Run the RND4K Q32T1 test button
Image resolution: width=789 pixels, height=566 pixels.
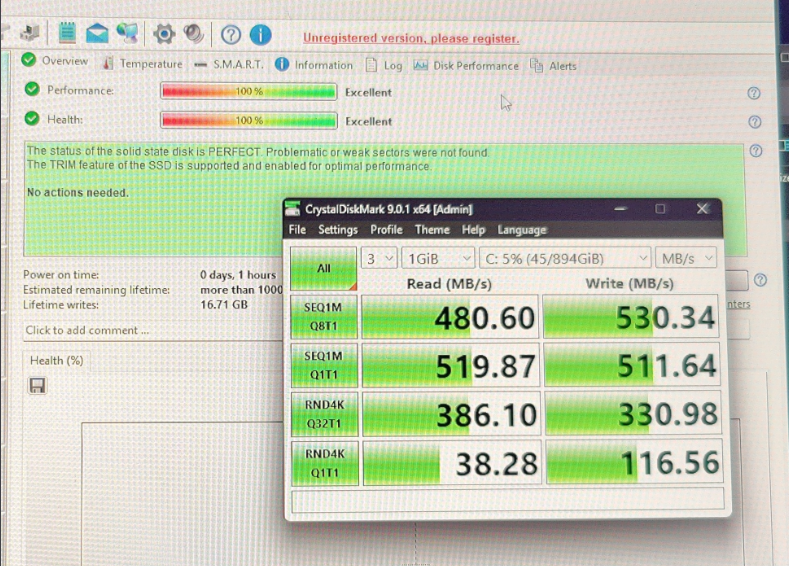tap(325, 414)
